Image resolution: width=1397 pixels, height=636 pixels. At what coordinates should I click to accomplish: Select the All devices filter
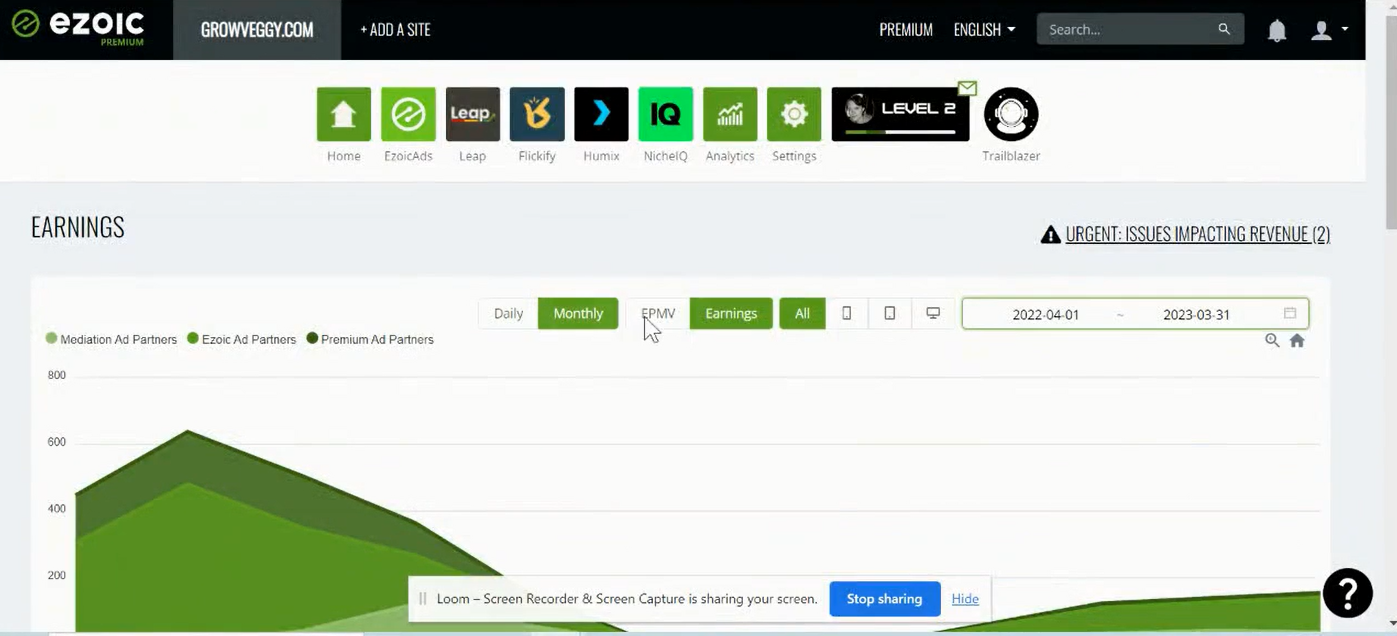pos(802,313)
